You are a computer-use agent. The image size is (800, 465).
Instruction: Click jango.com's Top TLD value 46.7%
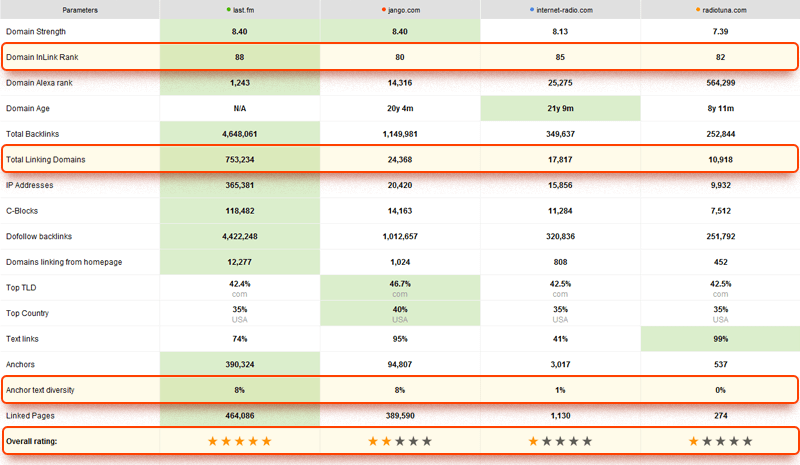(399, 284)
